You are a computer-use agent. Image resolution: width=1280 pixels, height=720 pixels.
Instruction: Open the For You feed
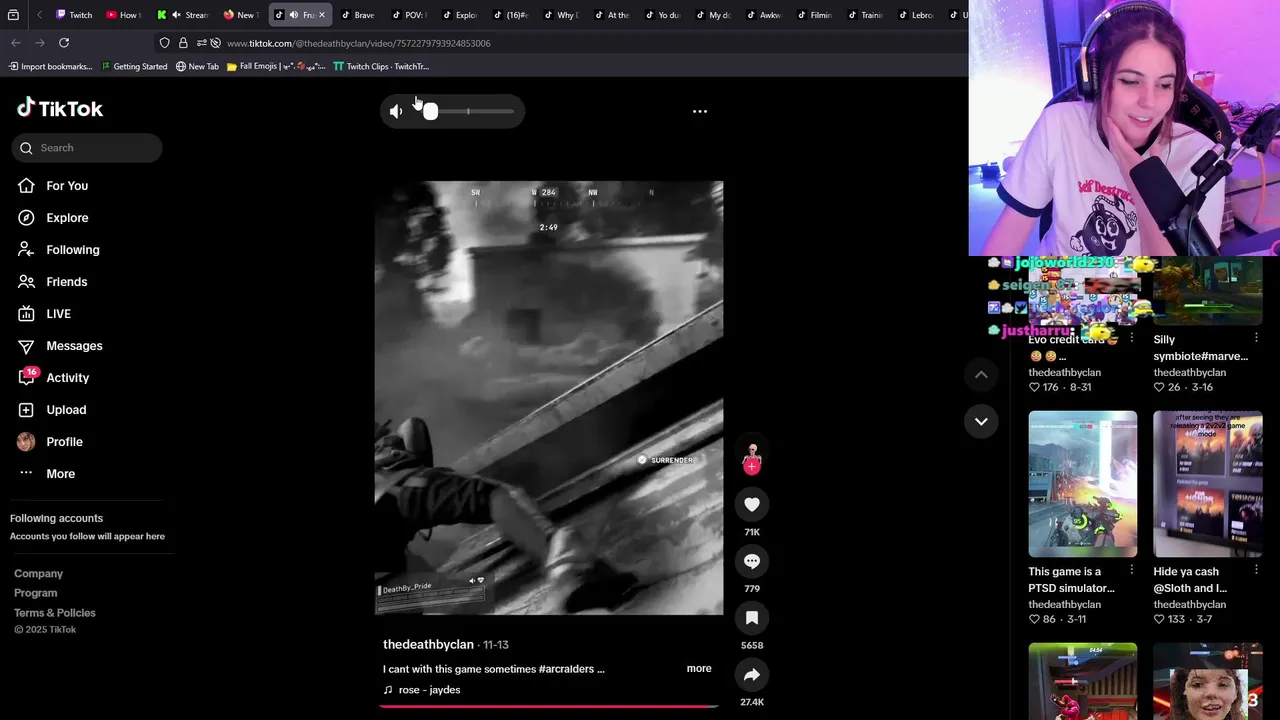[x=67, y=186]
